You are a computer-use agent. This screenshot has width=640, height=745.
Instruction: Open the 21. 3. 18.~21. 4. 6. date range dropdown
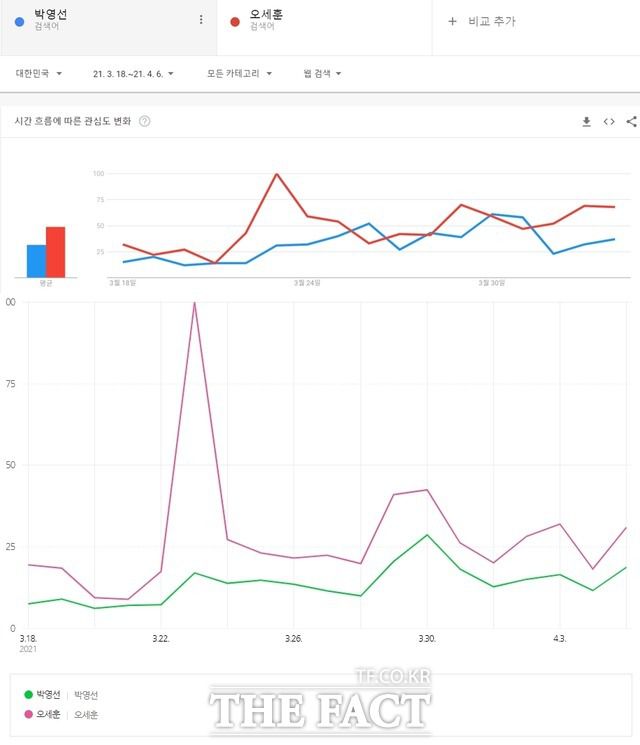click(133, 73)
